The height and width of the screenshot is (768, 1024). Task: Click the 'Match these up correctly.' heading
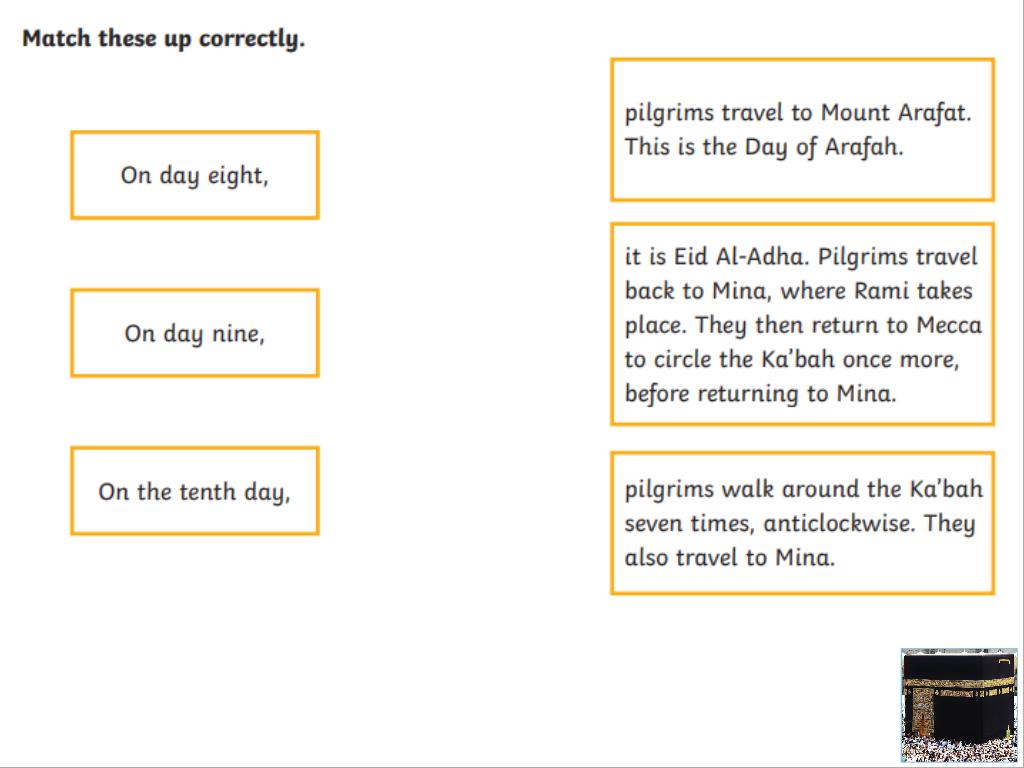coord(163,39)
